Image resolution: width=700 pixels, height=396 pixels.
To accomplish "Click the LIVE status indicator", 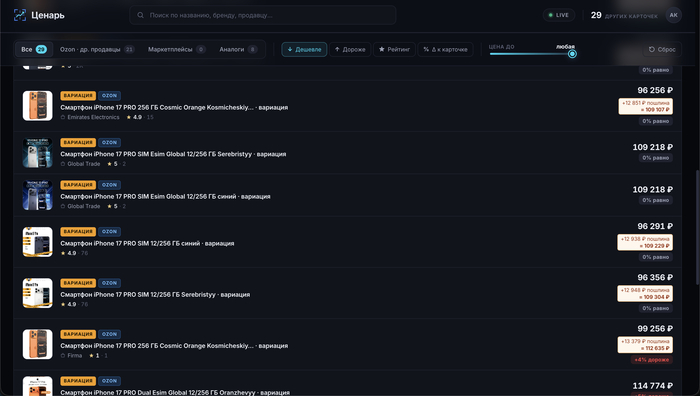I will (x=558, y=15).
